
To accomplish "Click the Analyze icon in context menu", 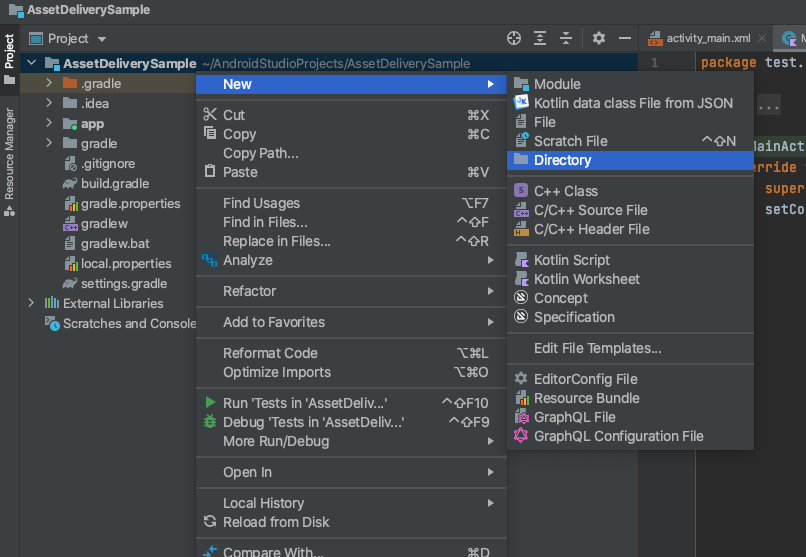I will click(210, 259).
